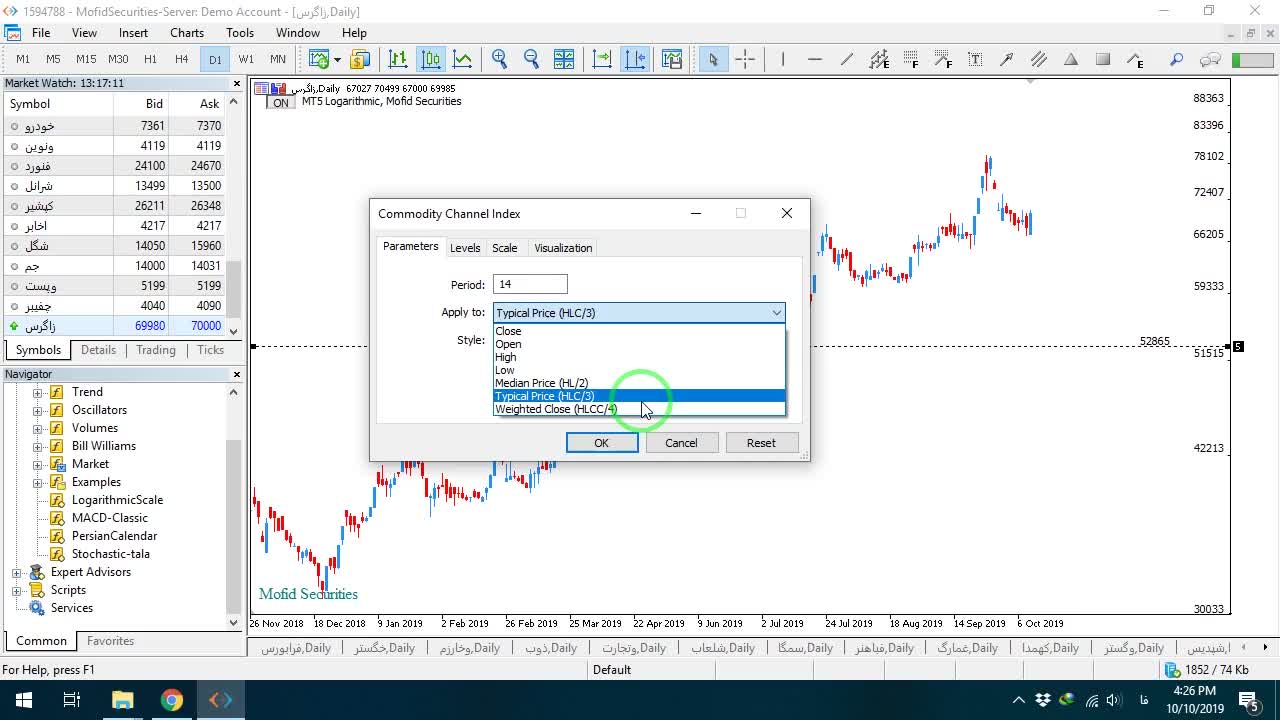Open the New Chart toolbar icon
Viewport: 1280px width, 720px height.
[x=319, y=59]
